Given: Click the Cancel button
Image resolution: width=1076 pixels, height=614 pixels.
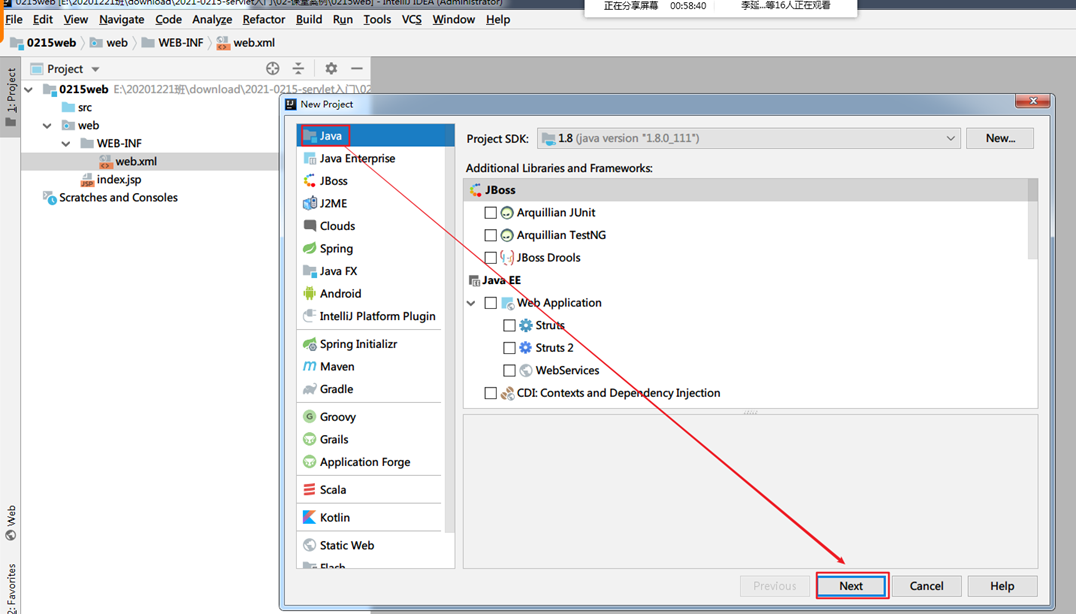Looking at the screenshot, I should 926,586.
